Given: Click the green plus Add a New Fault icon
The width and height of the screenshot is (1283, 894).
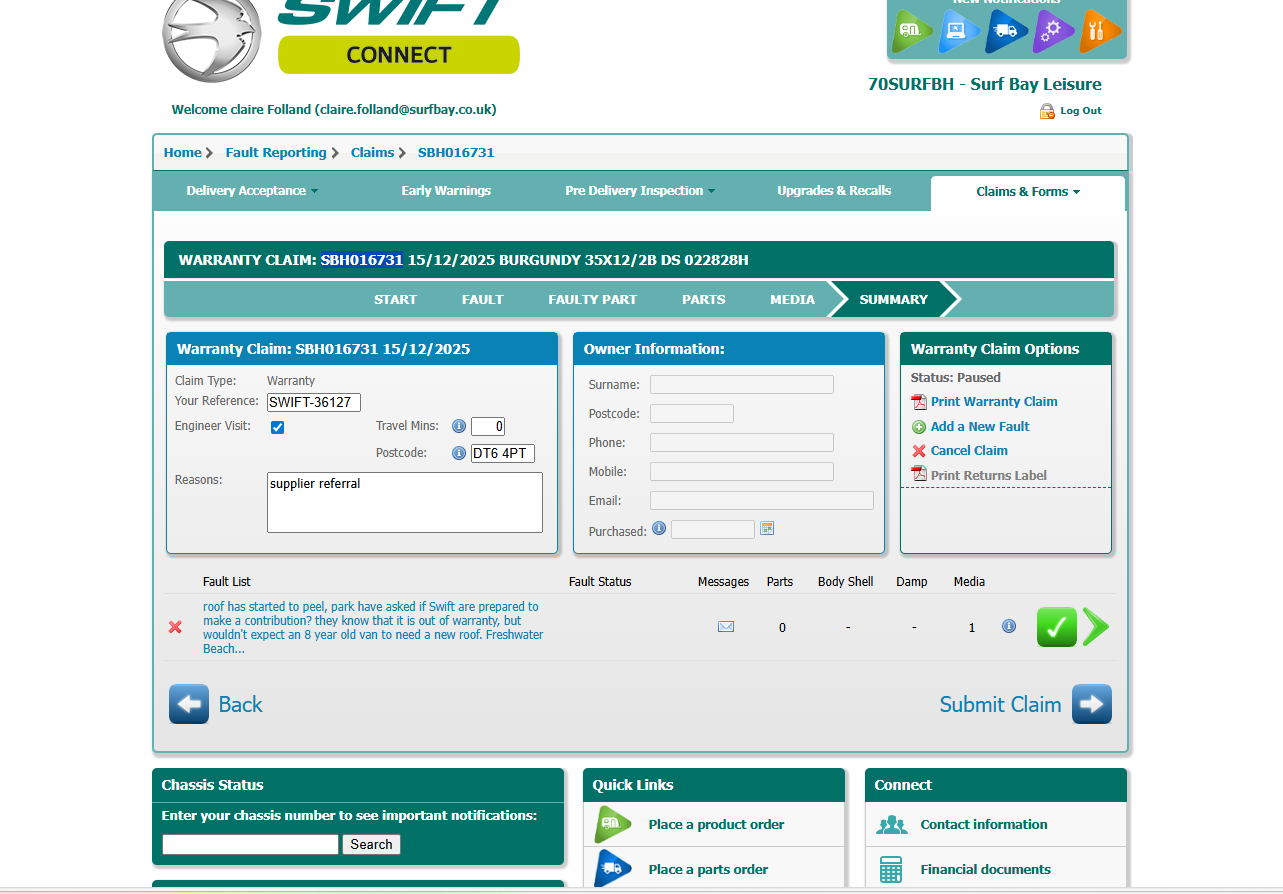Looking at the screenshot, I should coord(919,427).
